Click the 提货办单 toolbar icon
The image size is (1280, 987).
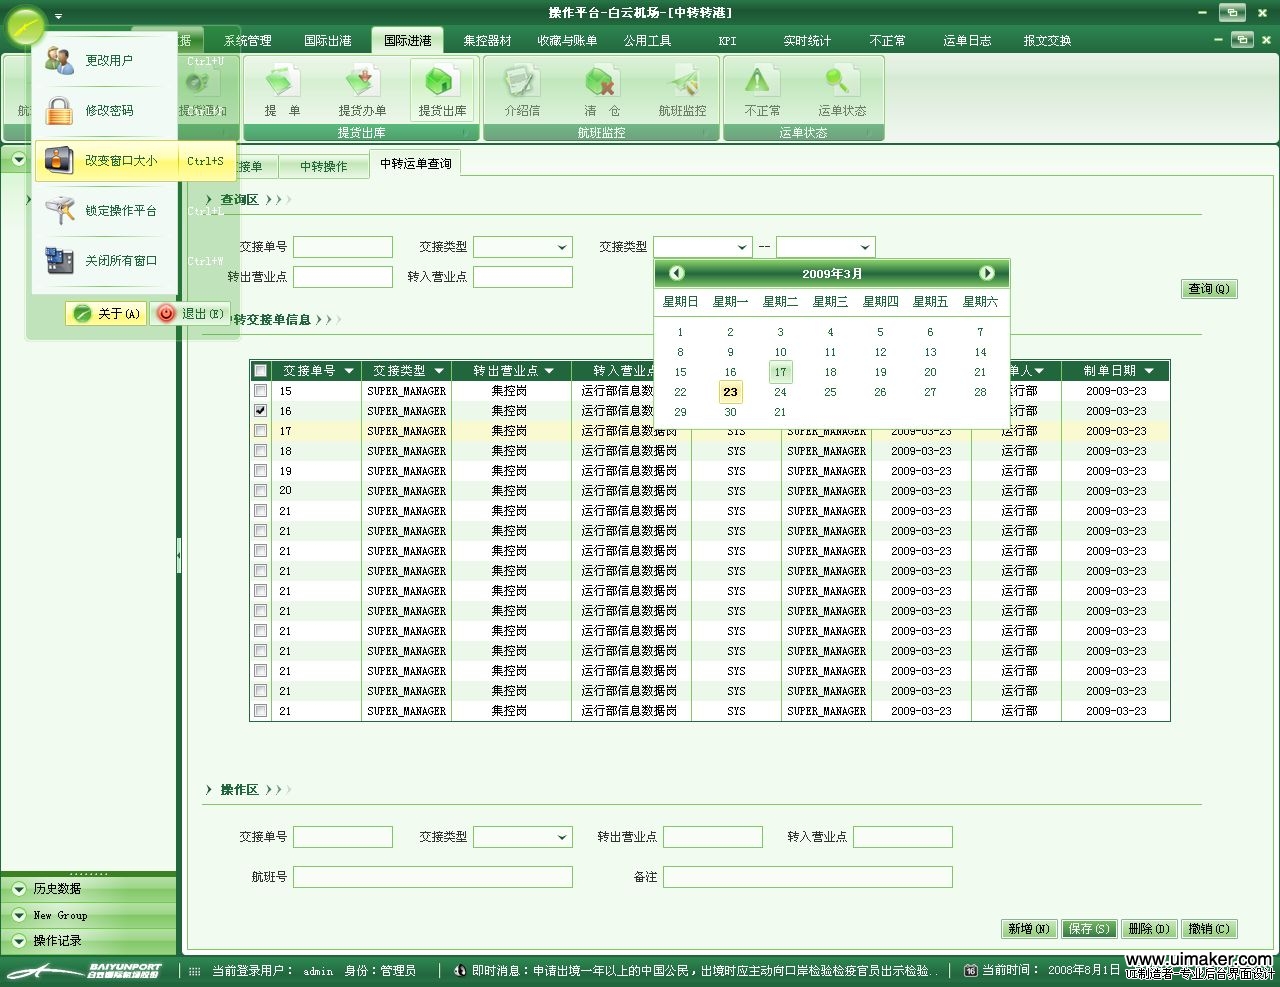coord(362,91)
